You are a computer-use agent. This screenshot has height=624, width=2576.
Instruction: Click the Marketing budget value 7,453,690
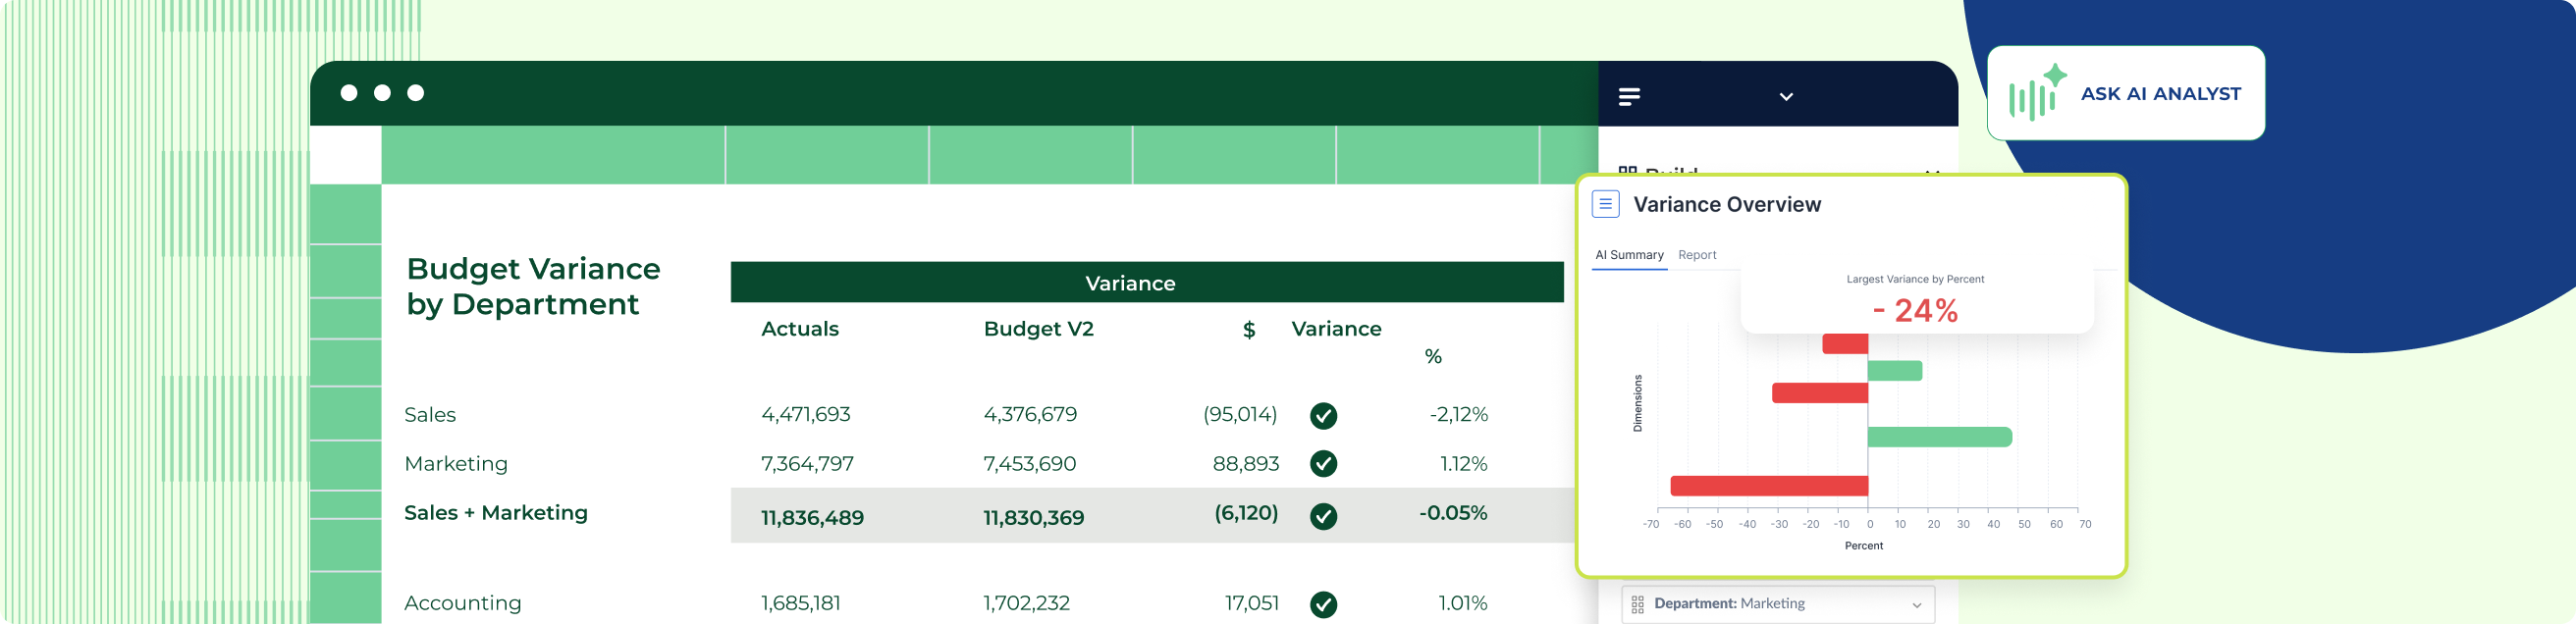1030,464
